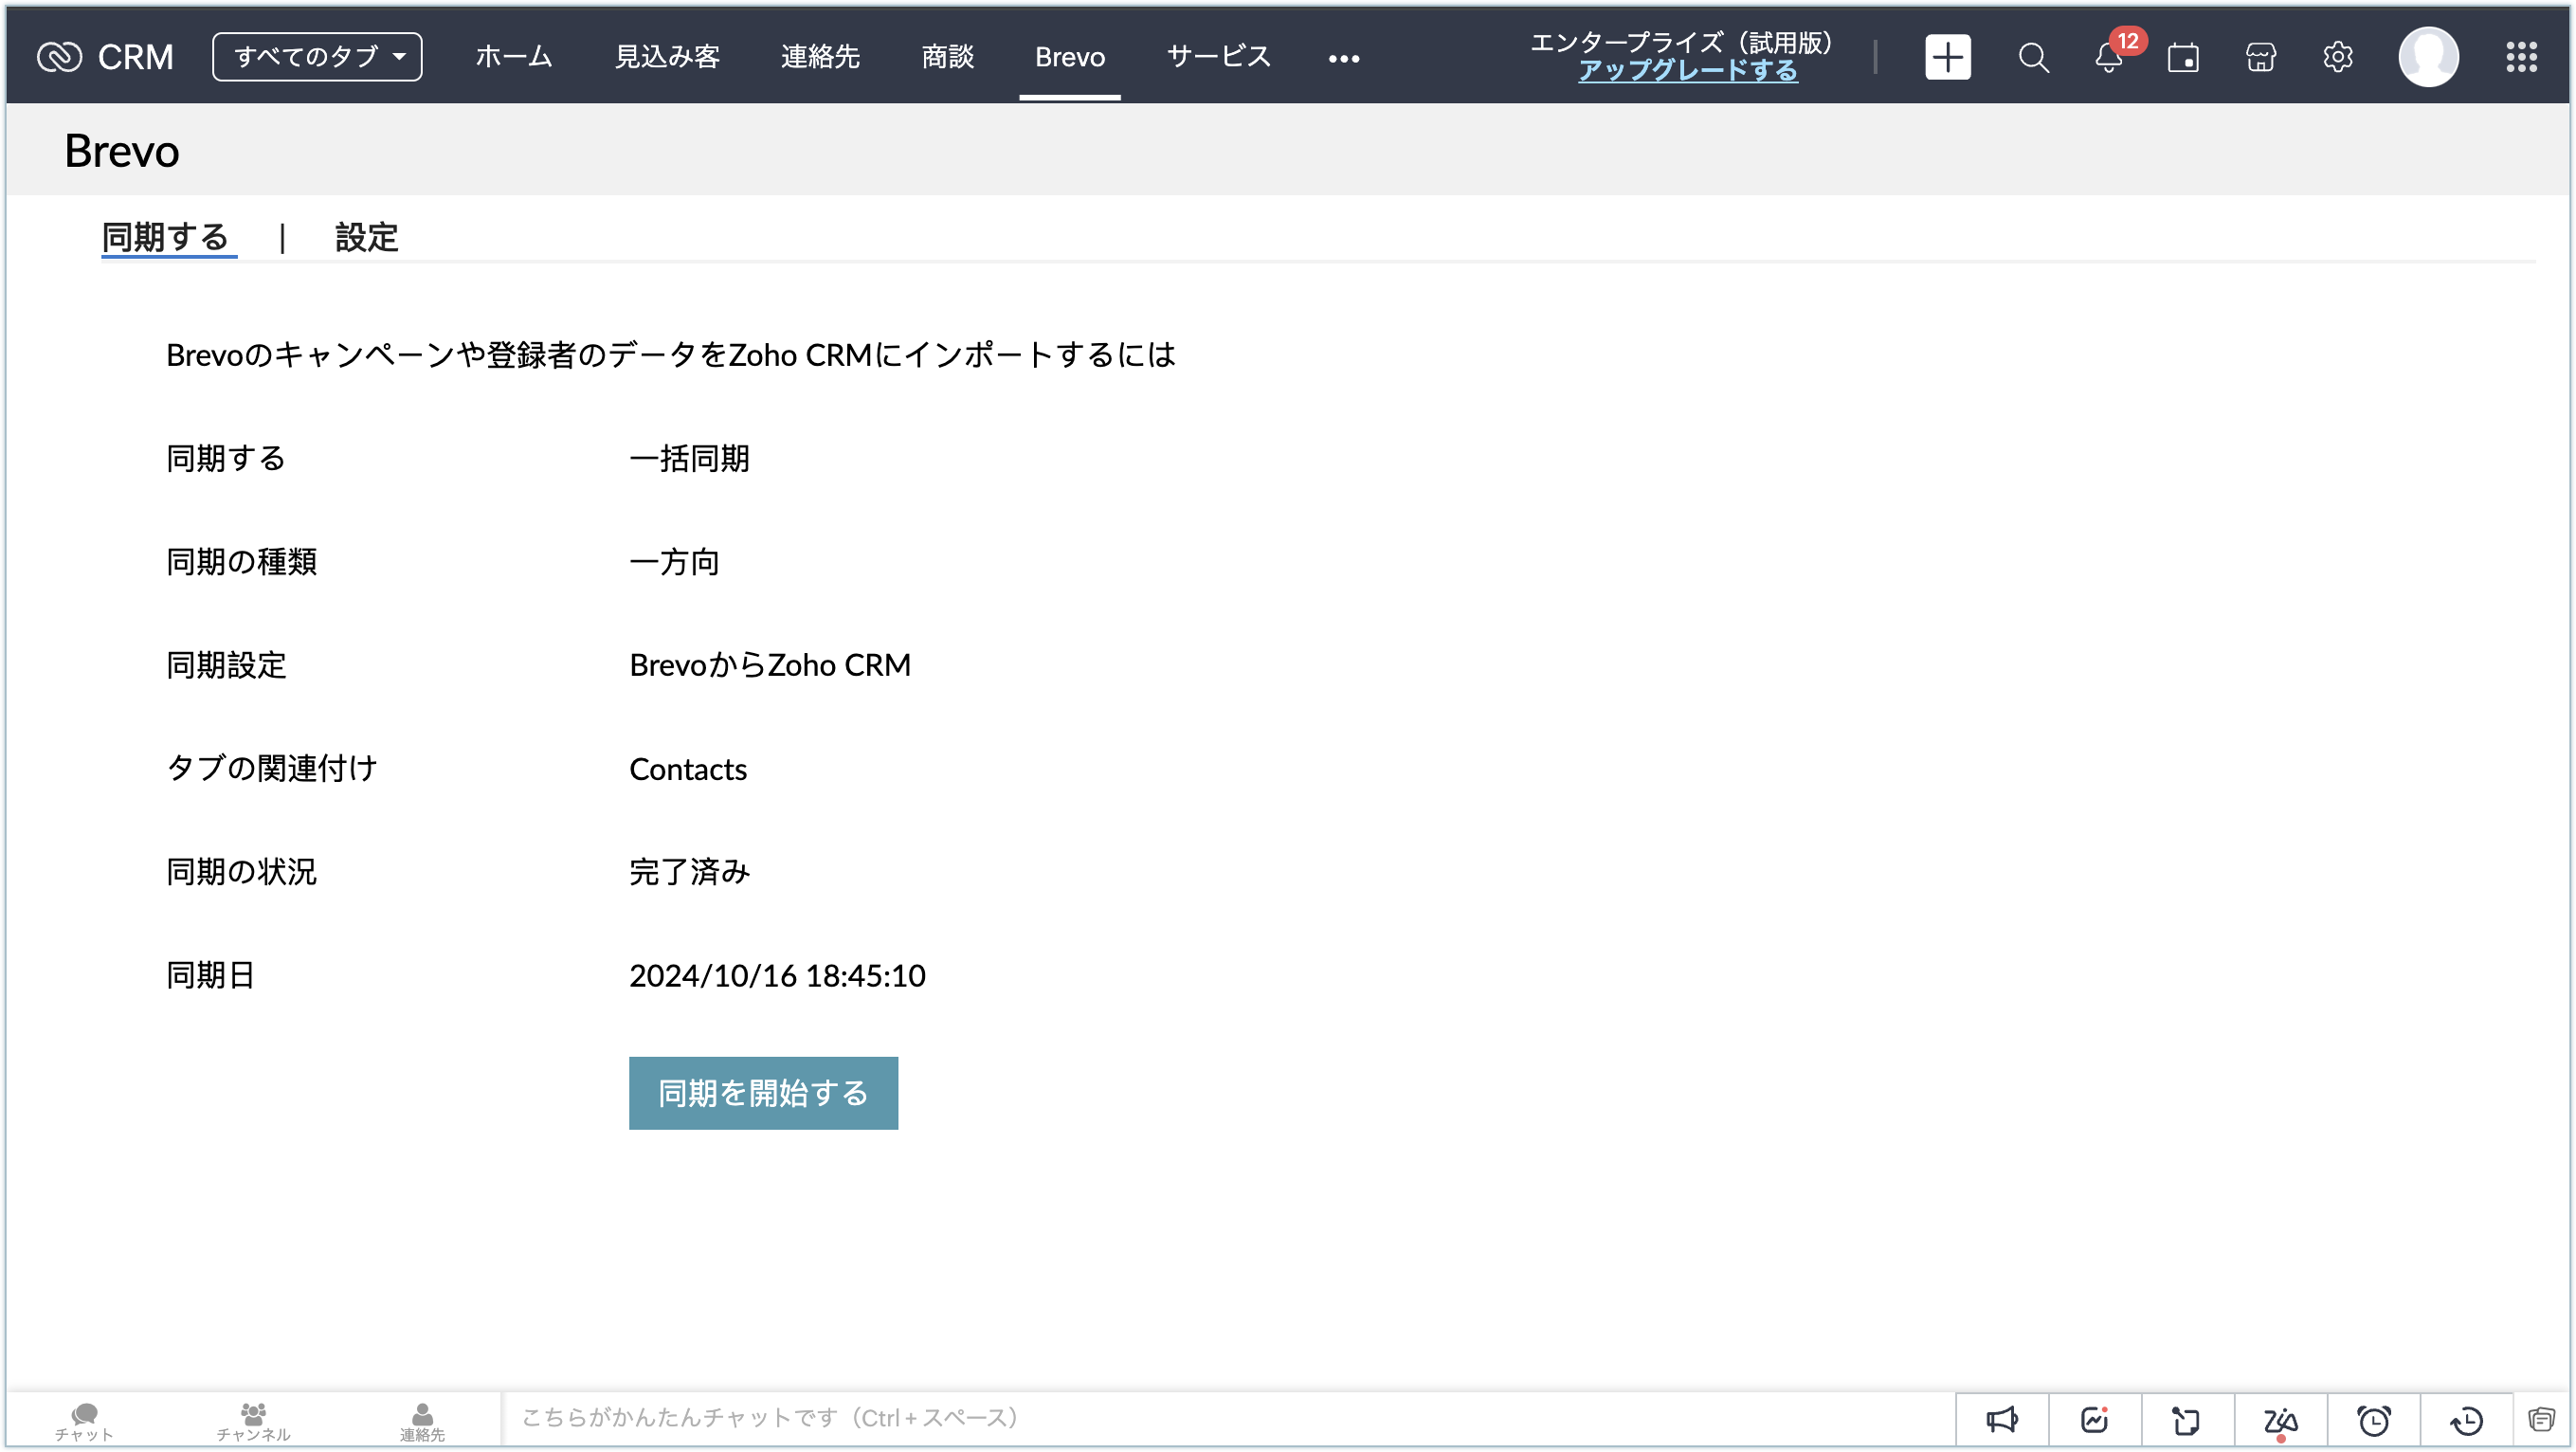The height and width of the screenshot is (1452, 2576).
Task: Click the user profile avatar
Action: [2428, 57]
